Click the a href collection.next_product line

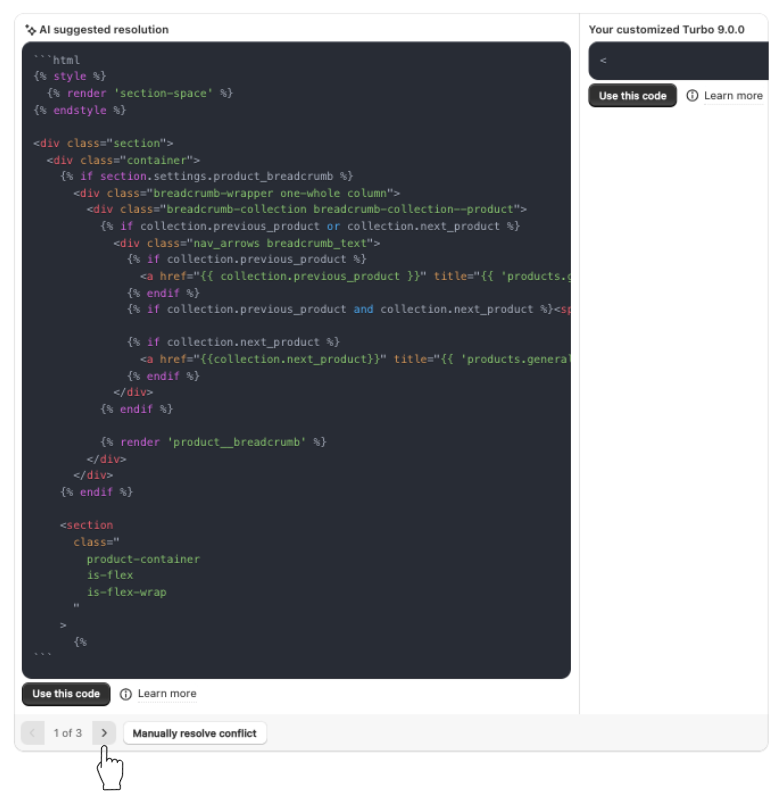tap(355, 359)
